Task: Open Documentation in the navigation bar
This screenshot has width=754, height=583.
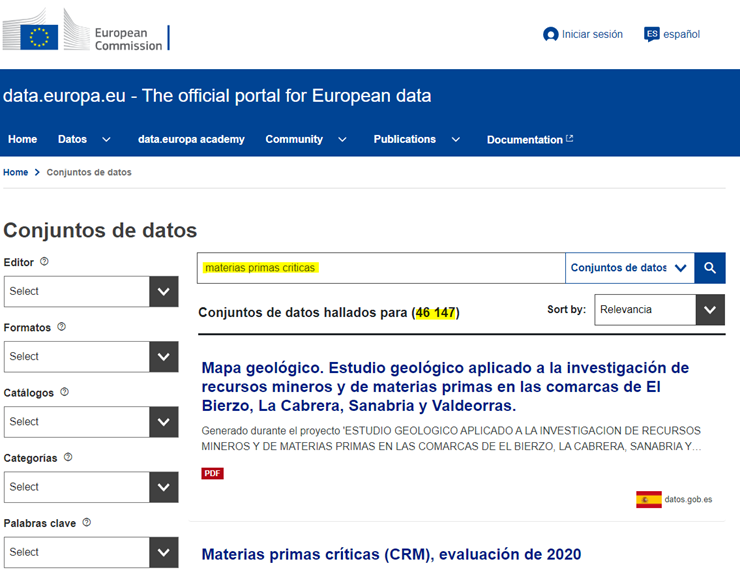Action: click(525, 139)
